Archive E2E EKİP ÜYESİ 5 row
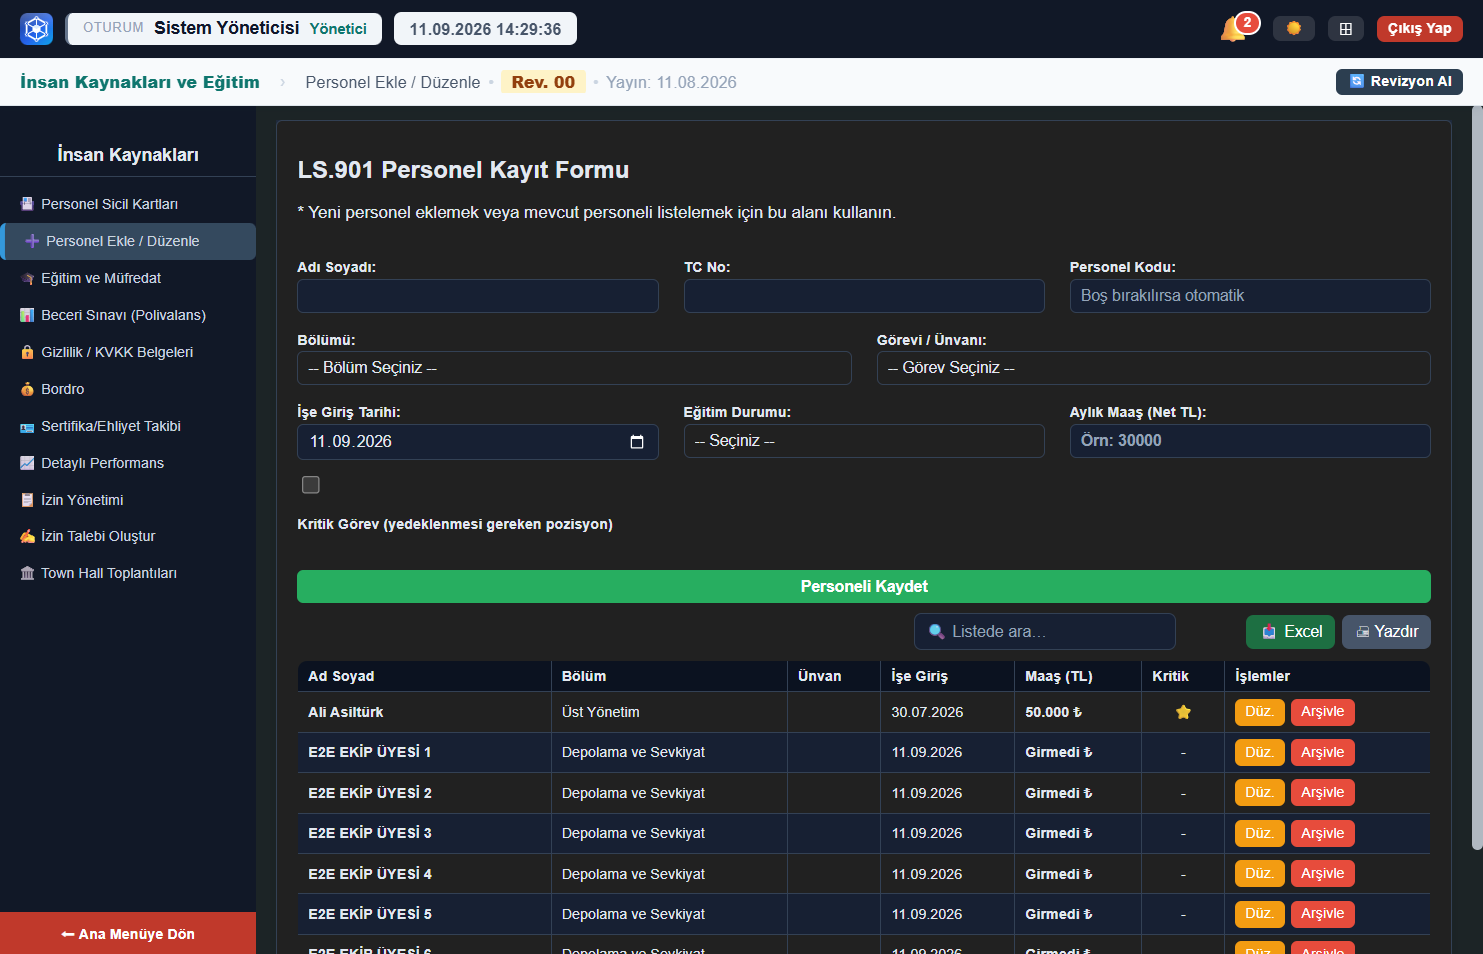1483x954 pixels. coord(1322,914)
